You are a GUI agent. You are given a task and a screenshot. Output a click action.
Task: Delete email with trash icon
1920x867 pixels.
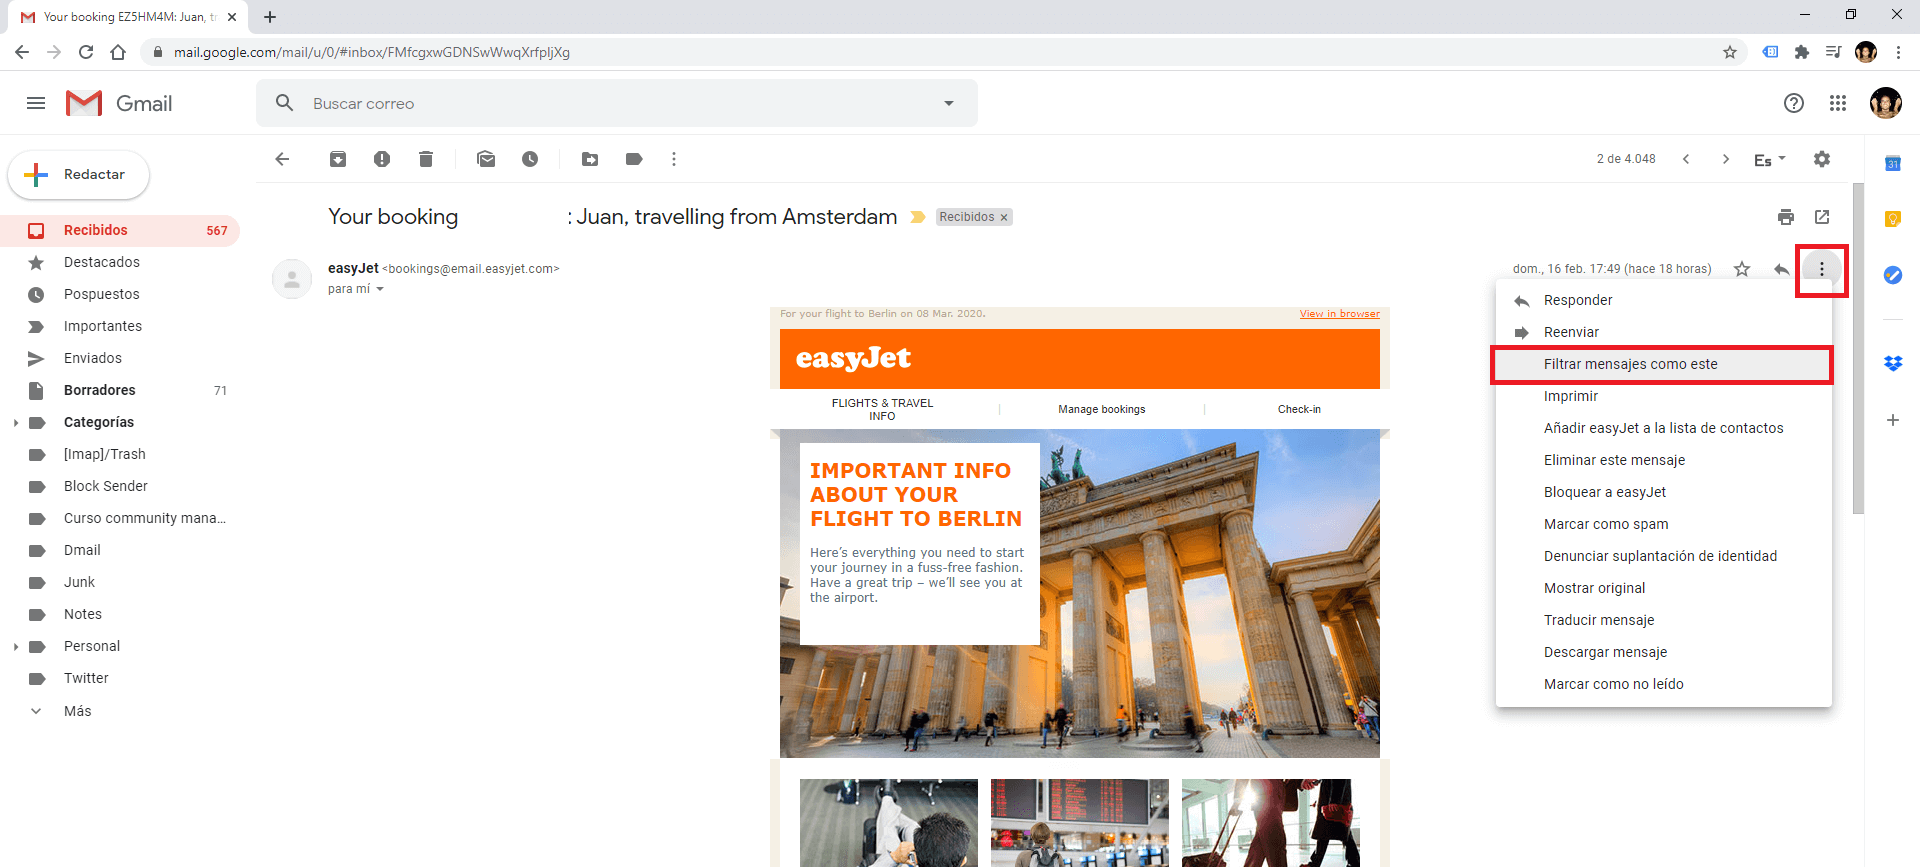pyautogui.click(x=426, y=159)
